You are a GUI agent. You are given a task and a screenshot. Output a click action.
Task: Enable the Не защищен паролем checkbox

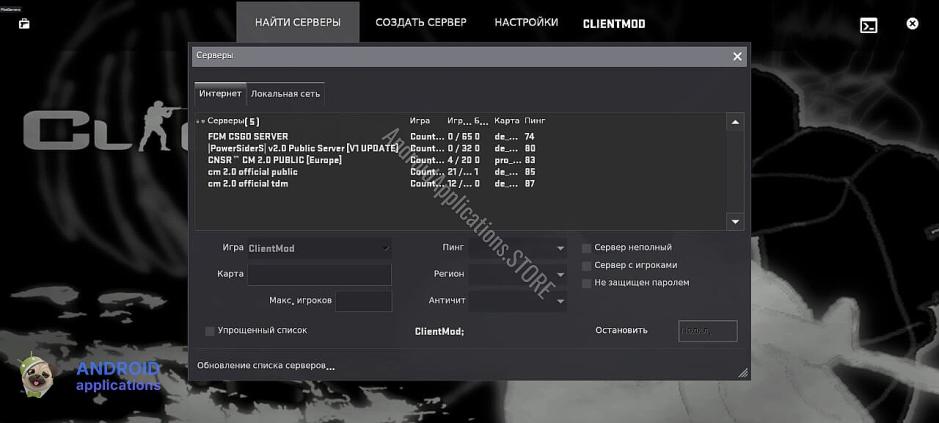tap(587, 283)
